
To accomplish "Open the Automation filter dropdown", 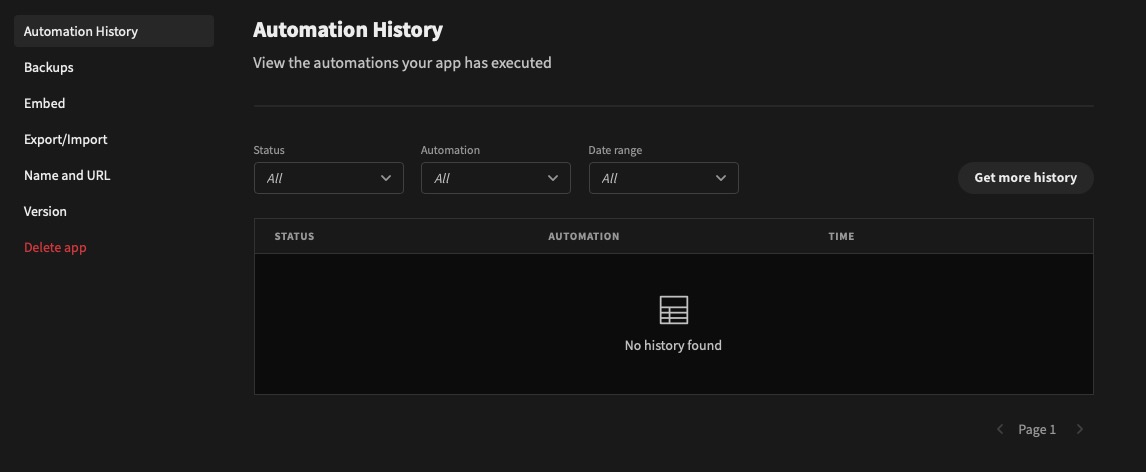I will click(496, 178).
